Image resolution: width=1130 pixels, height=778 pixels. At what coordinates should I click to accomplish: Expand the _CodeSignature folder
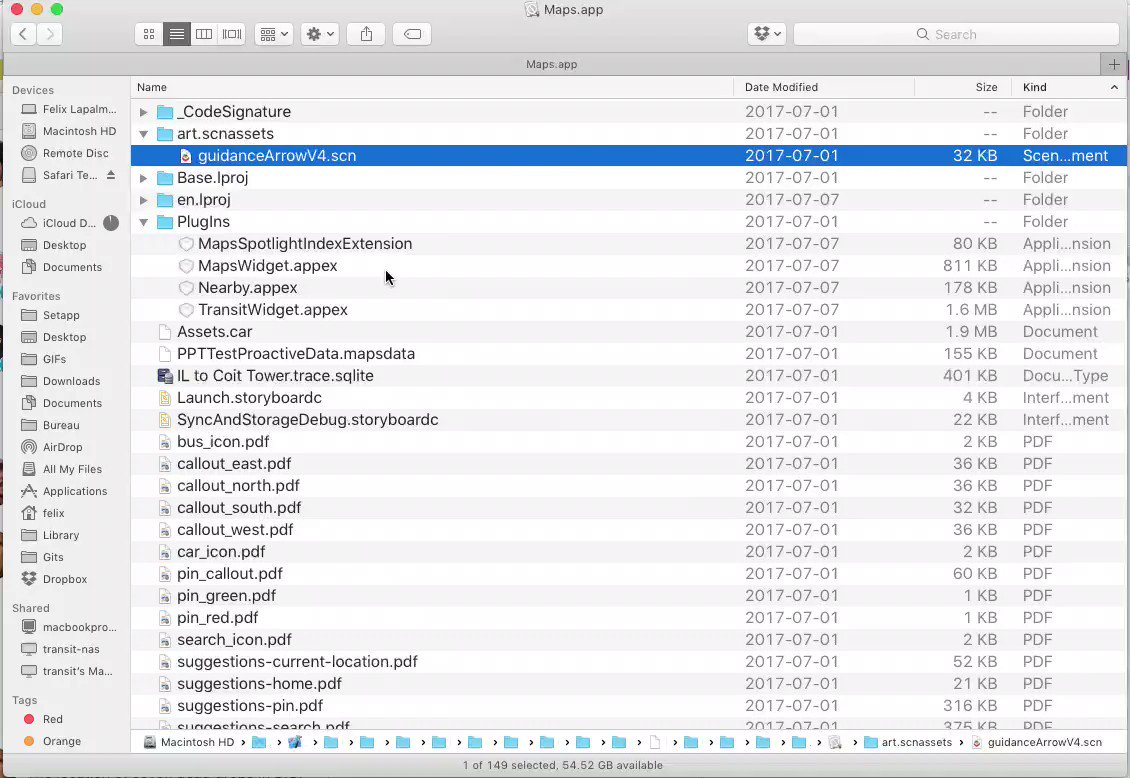143,112
